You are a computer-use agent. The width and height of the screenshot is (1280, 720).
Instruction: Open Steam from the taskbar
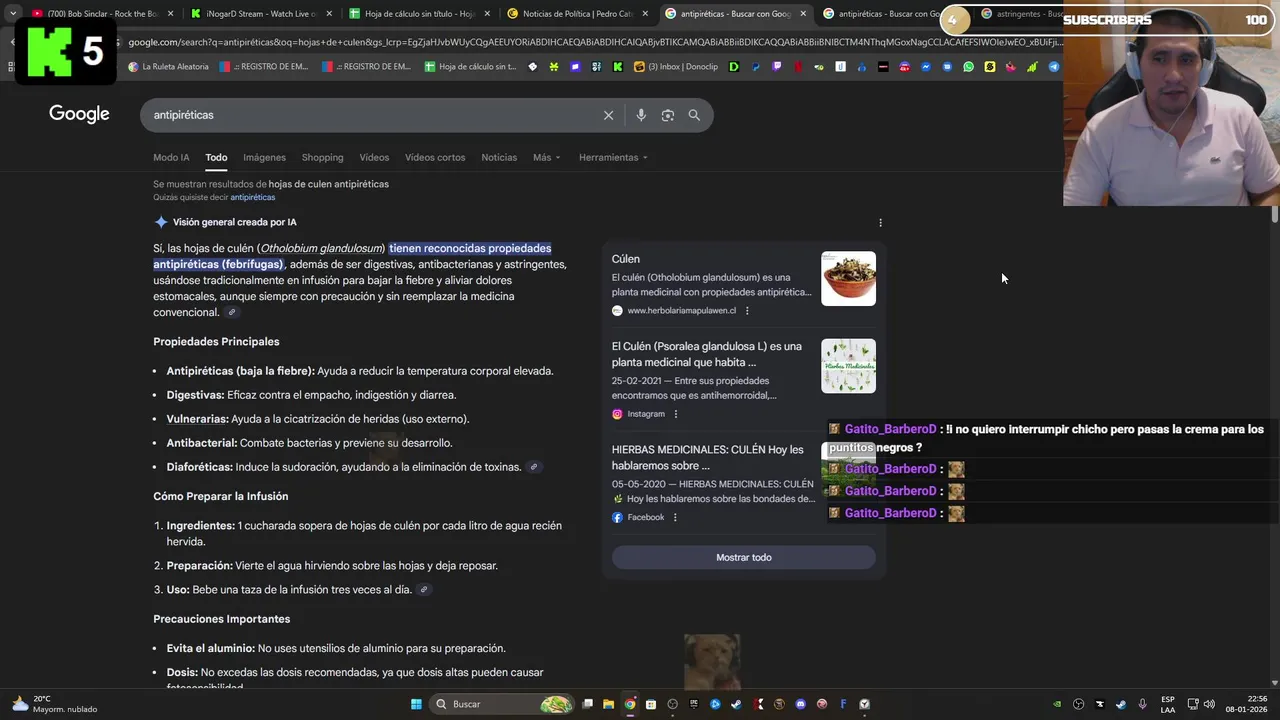(736, 704)
